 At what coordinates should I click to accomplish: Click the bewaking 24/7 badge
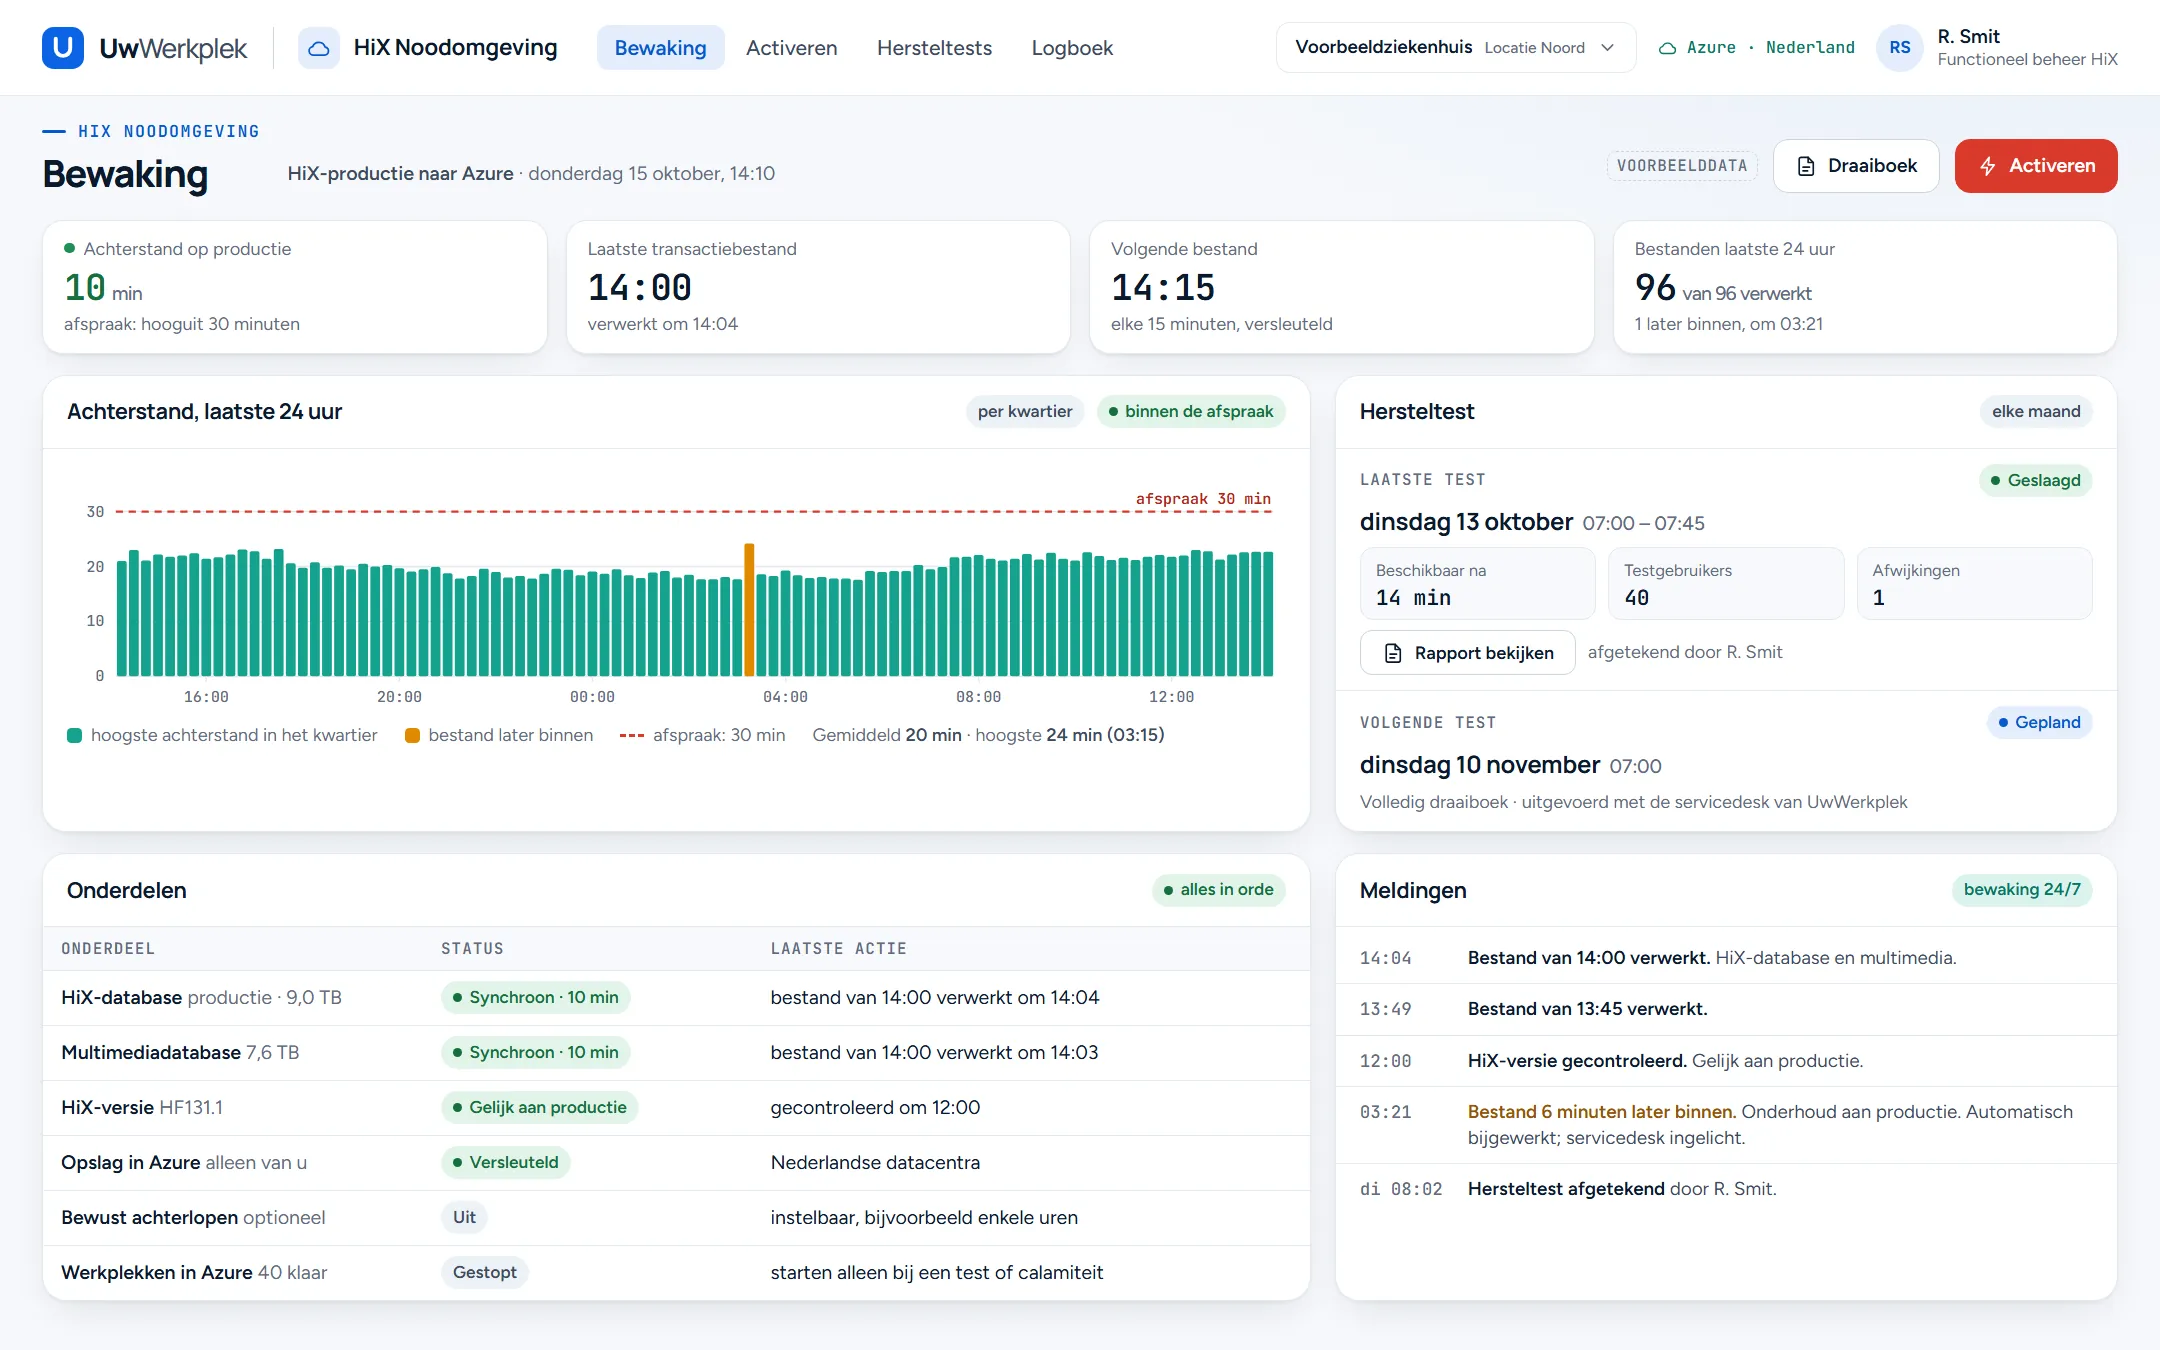[x=2022, y=890]
